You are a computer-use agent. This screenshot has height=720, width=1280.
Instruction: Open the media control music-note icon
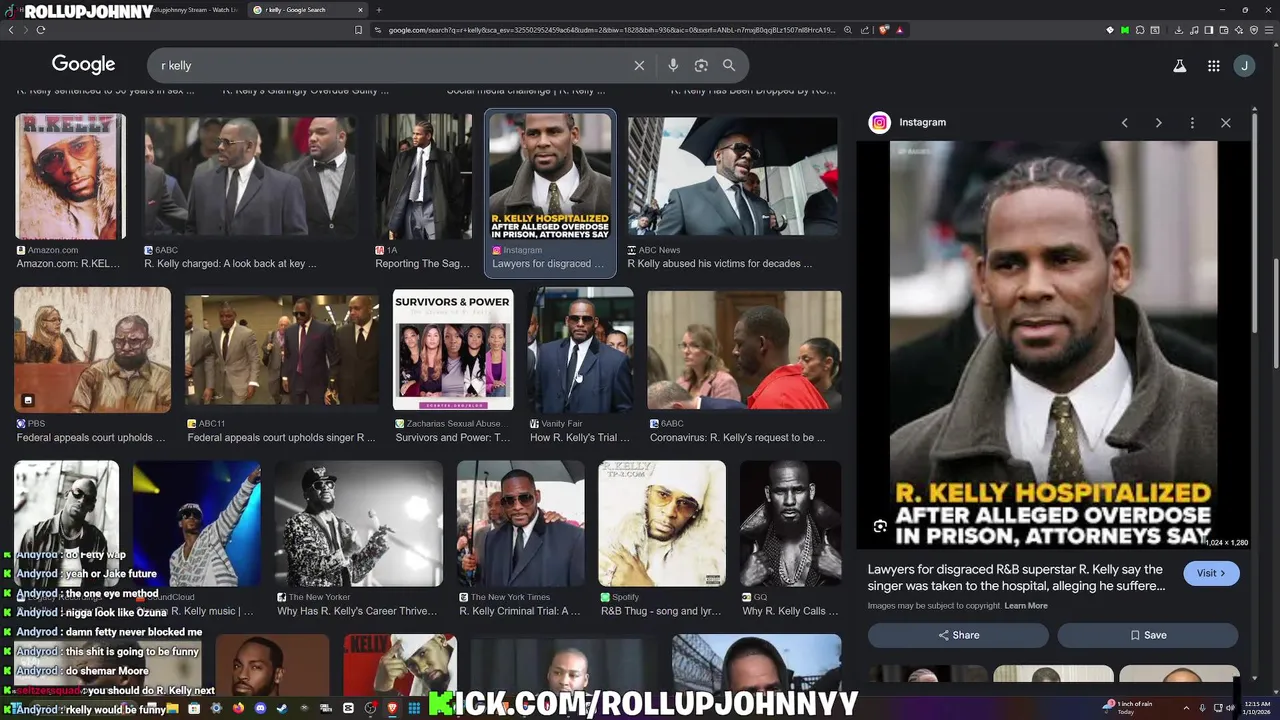(x=1194, y=30)
